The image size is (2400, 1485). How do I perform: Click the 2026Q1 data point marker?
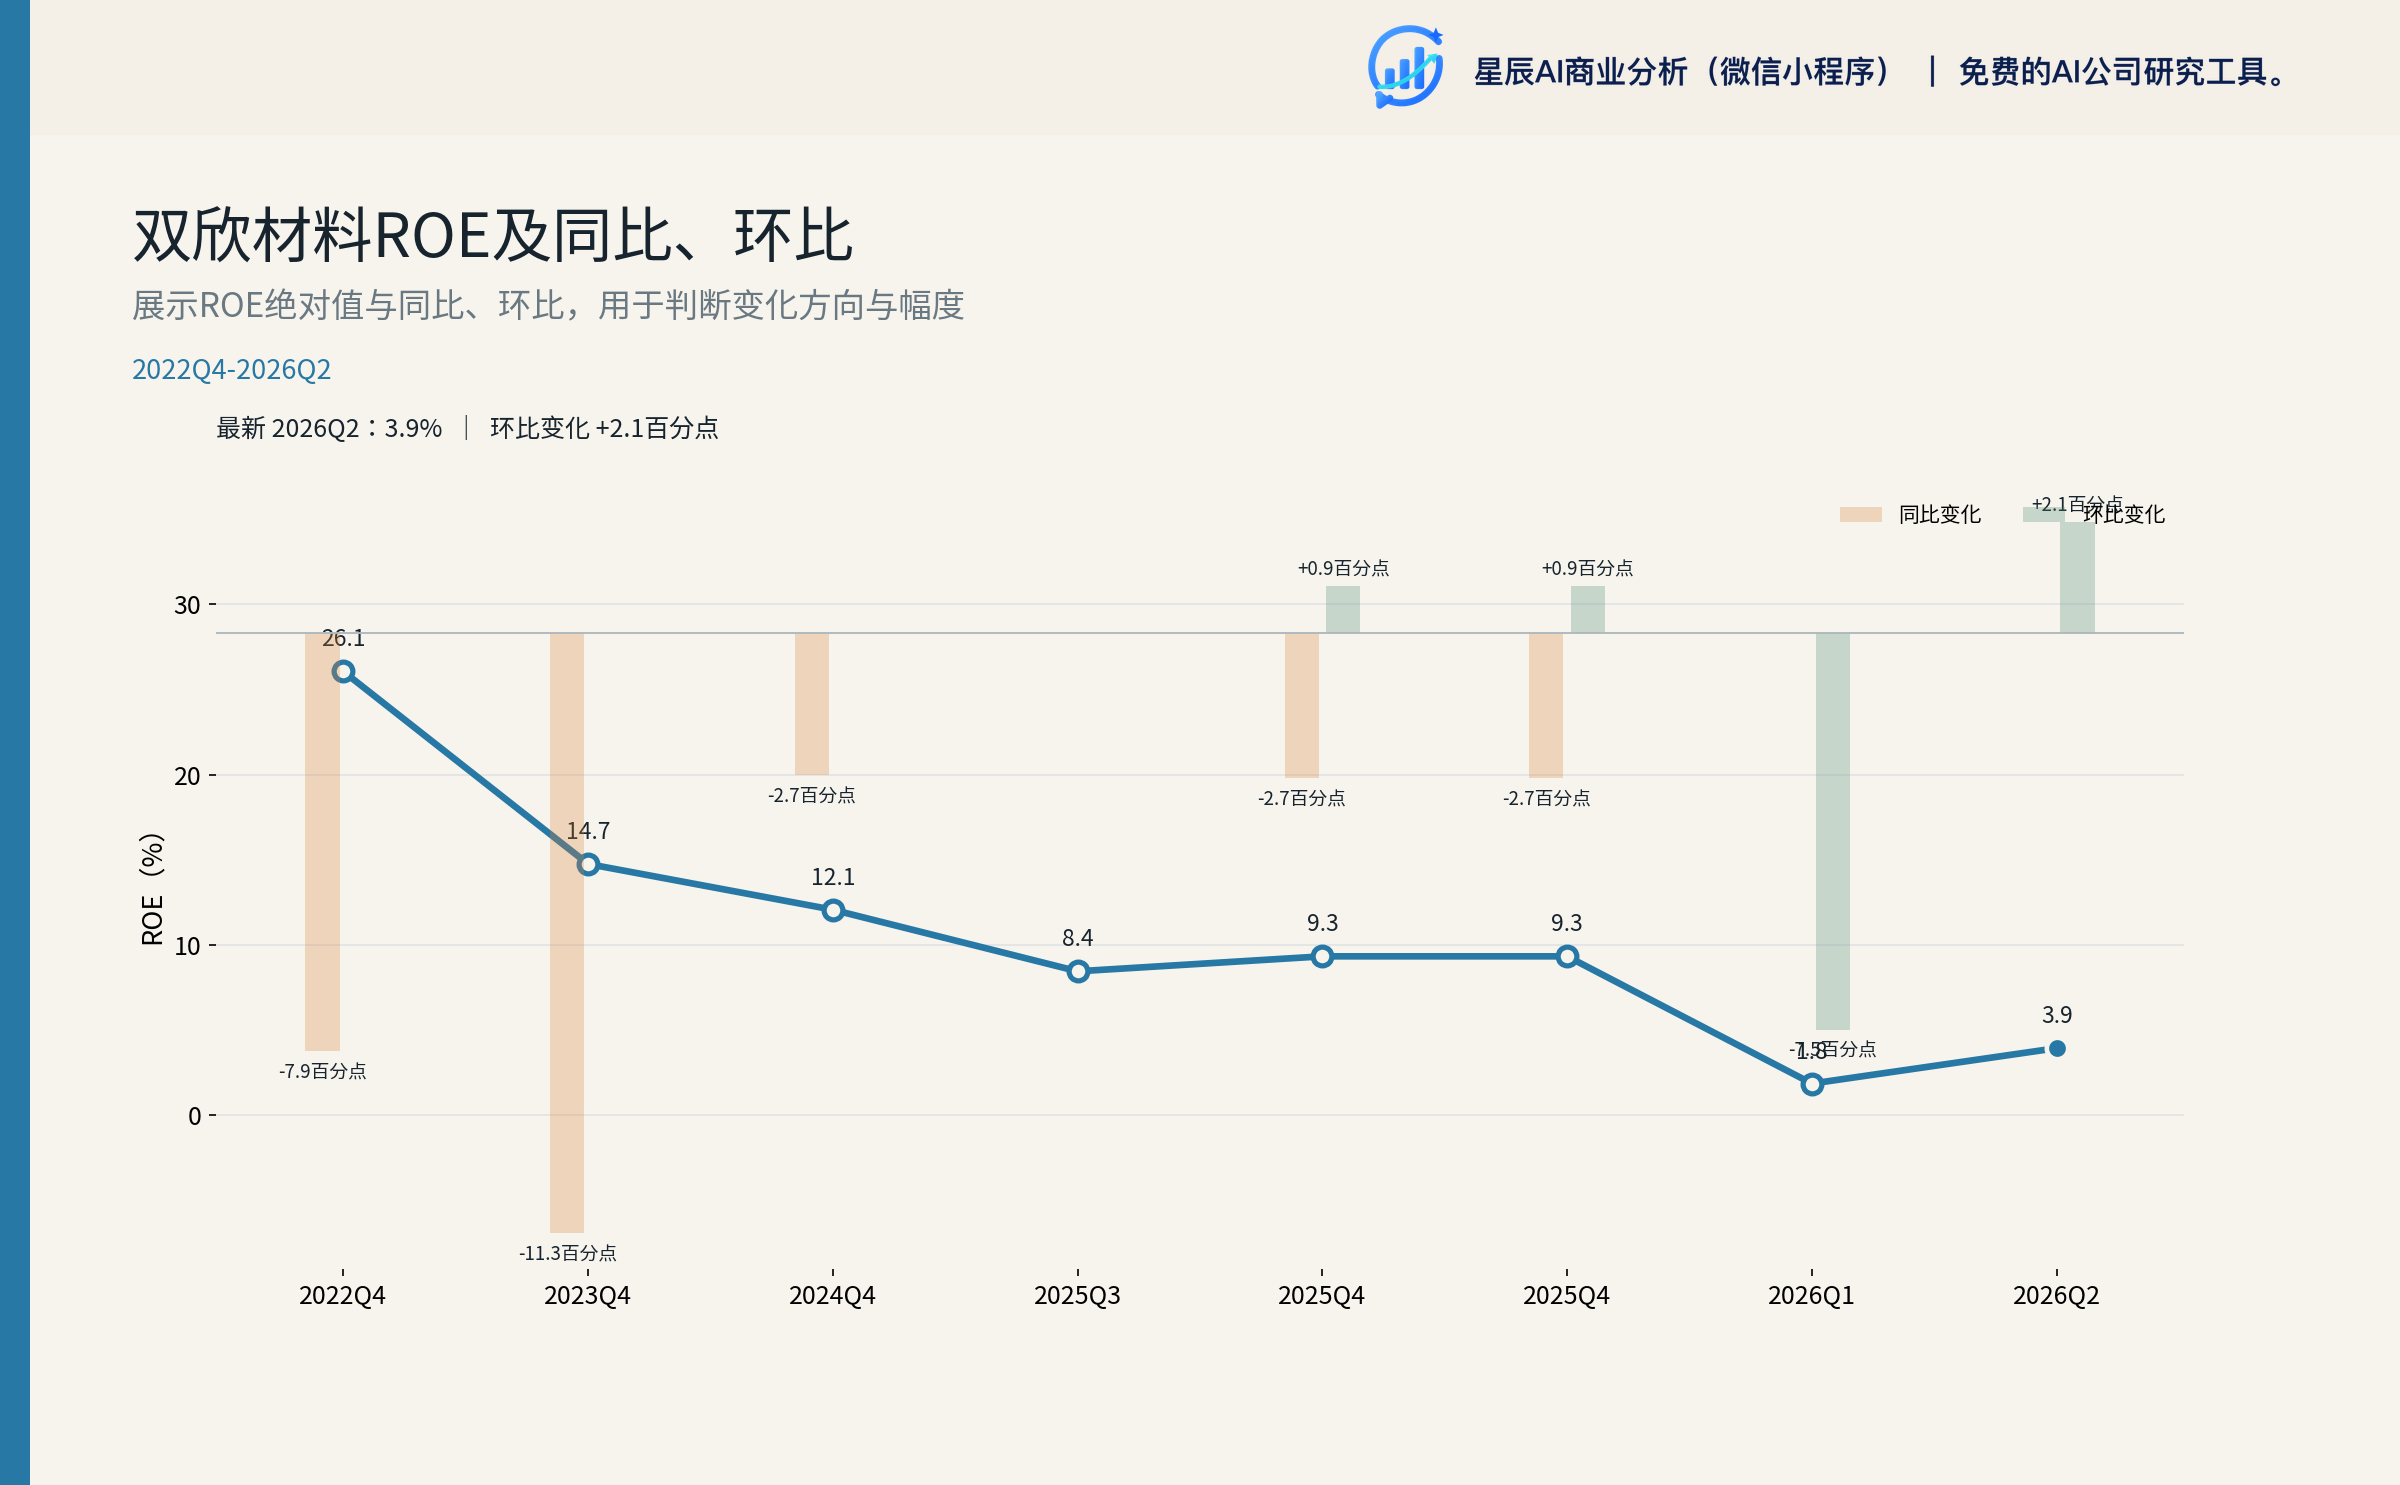click(x=1812, y=1084)
